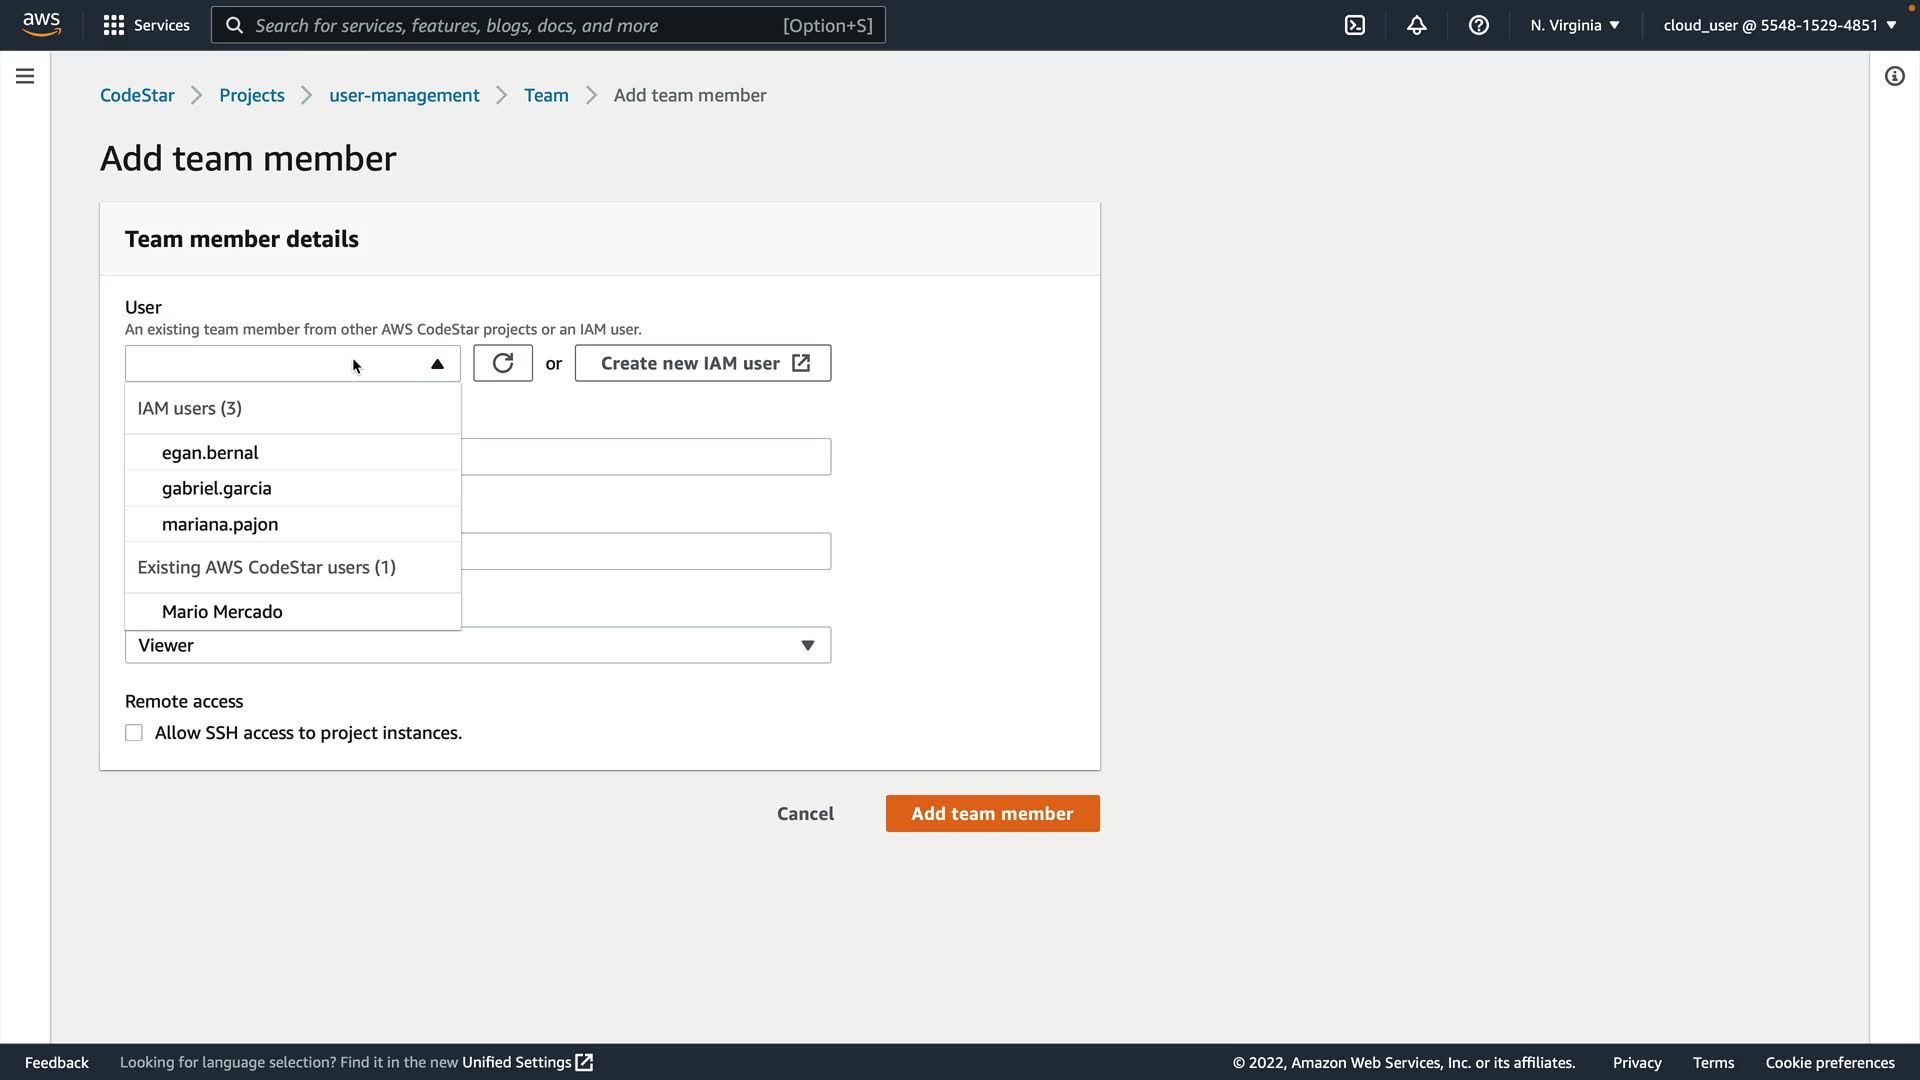Click the refresh users list icon
The width and height of the screenshot is (1920, 1080).
(x=502, y=363)
